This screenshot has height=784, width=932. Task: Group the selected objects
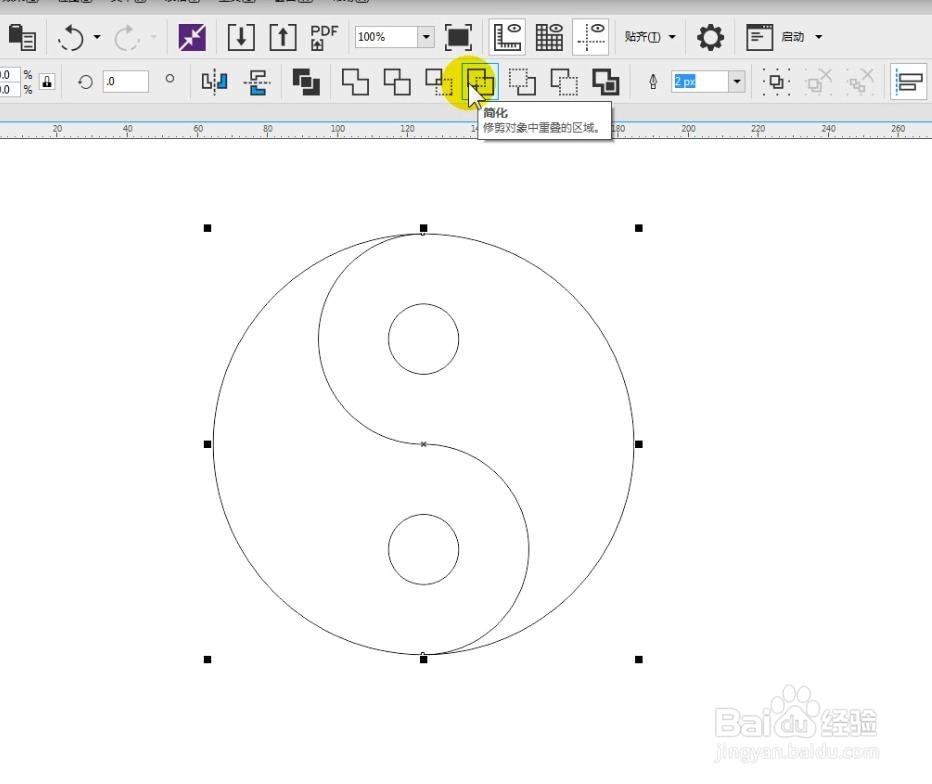[x=776, y=81]
